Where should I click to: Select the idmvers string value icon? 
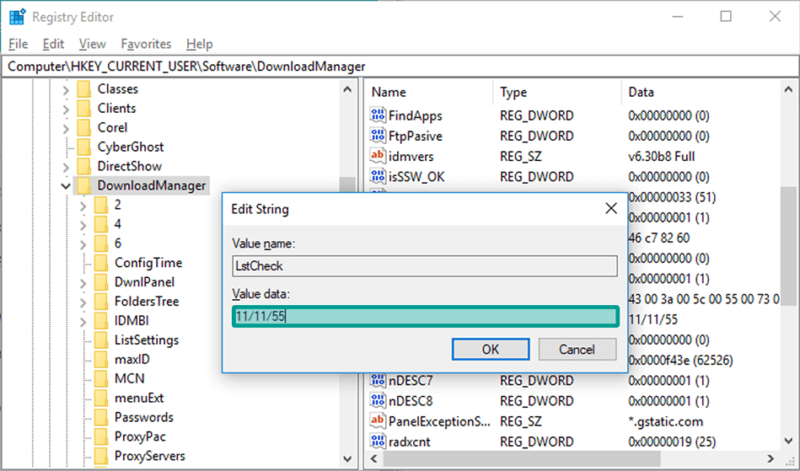(378, 156)
